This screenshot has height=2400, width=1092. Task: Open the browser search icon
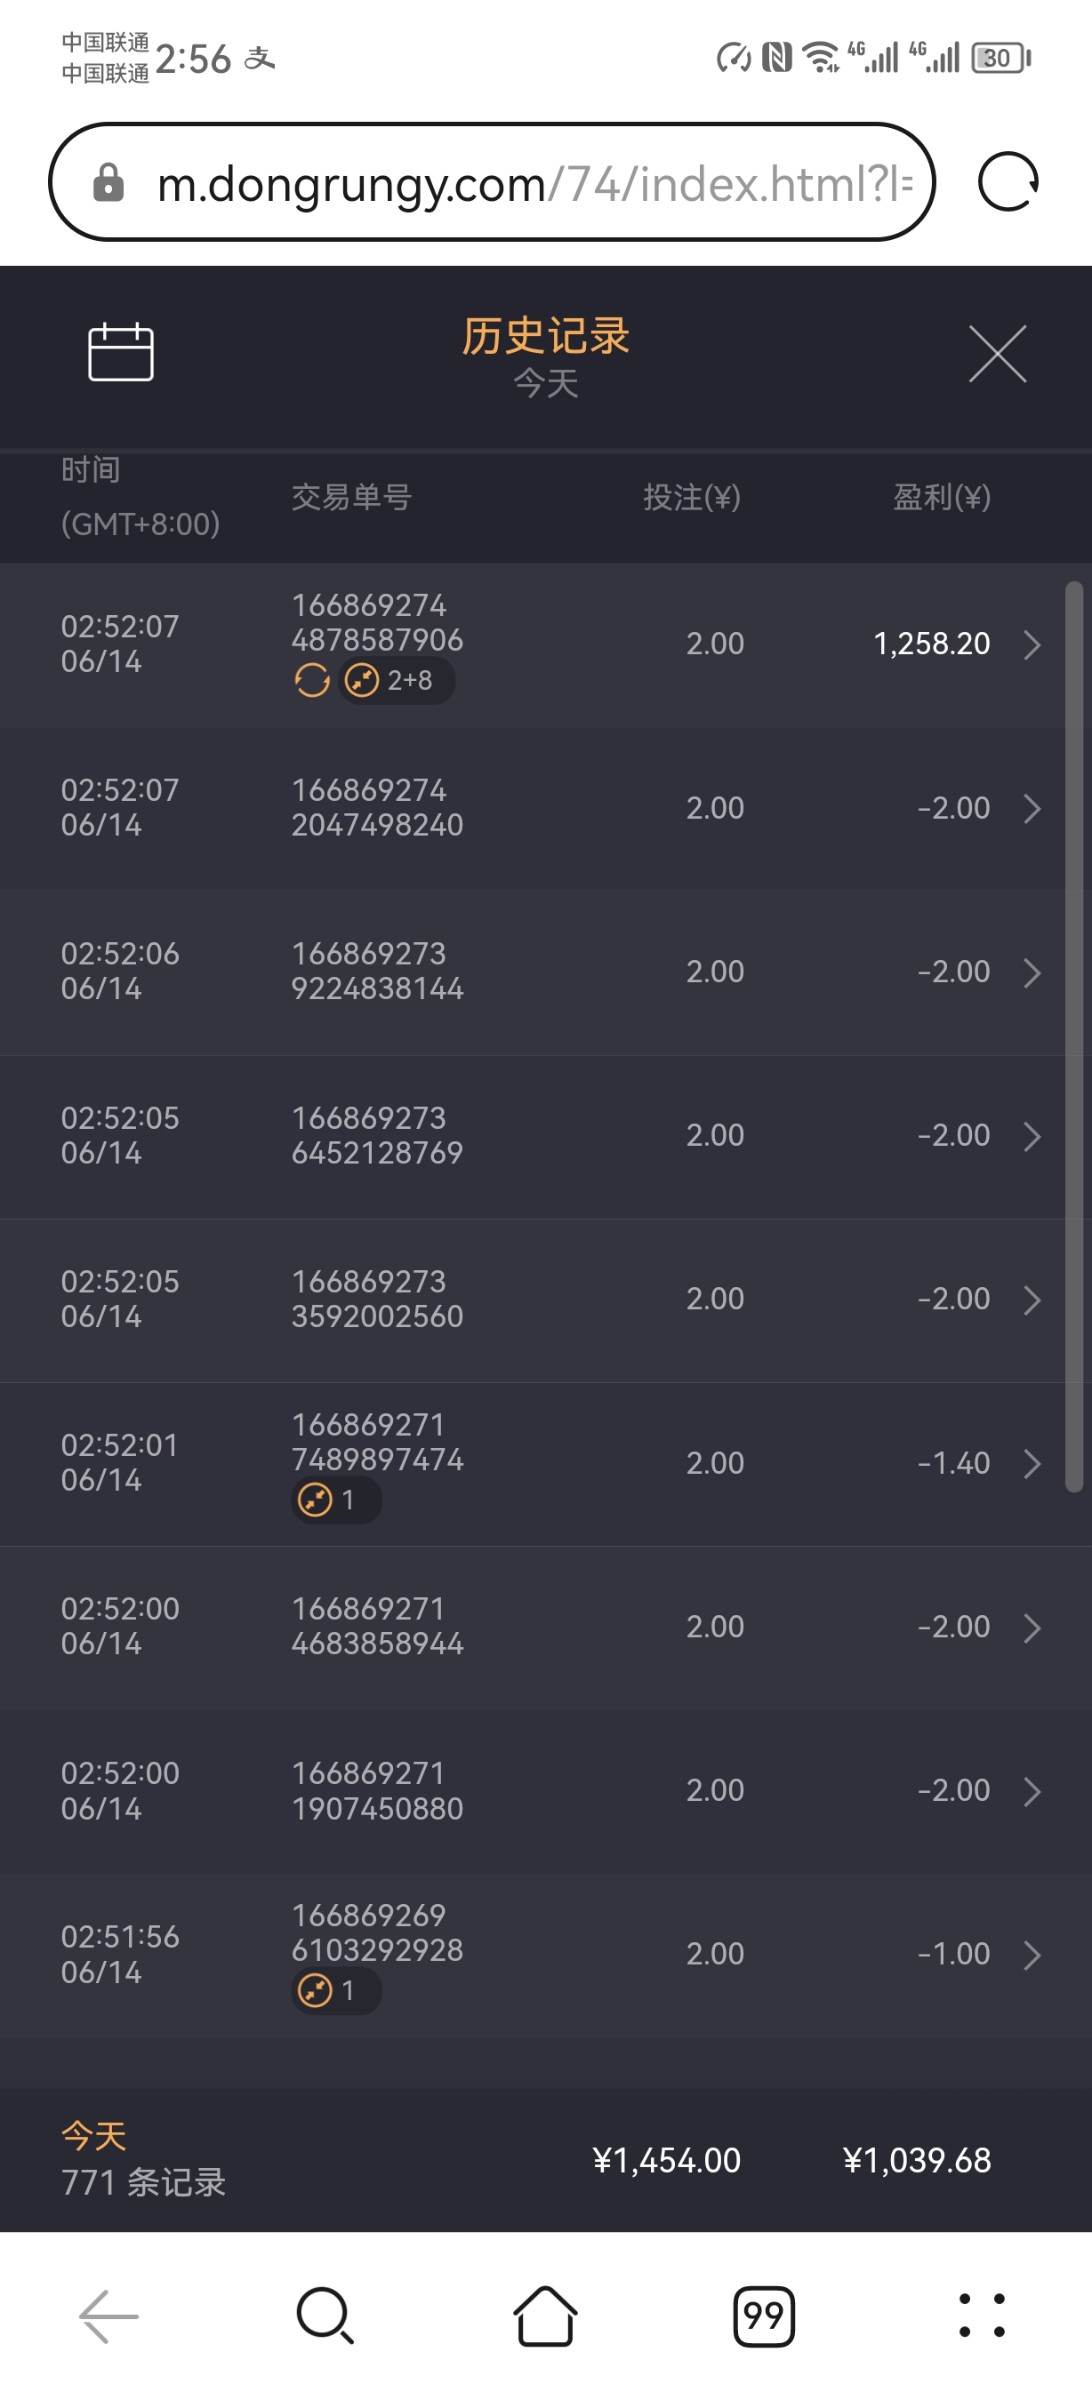[x=325, y=2316]
